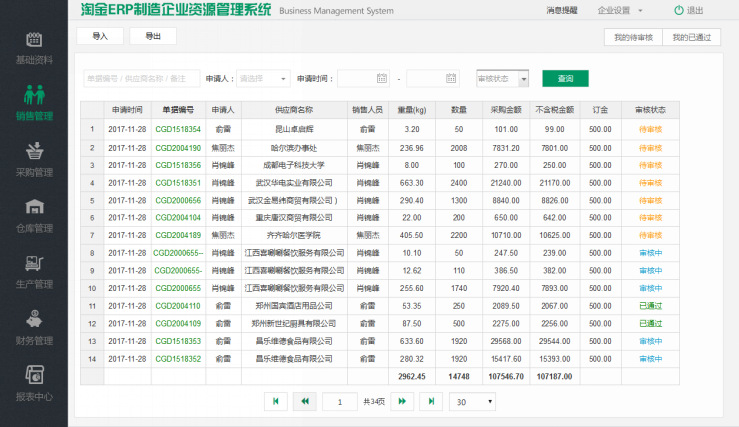This screenshot has height=427, width=739.
Task: Click the green 查询 button
Action: tap(565, 78)
